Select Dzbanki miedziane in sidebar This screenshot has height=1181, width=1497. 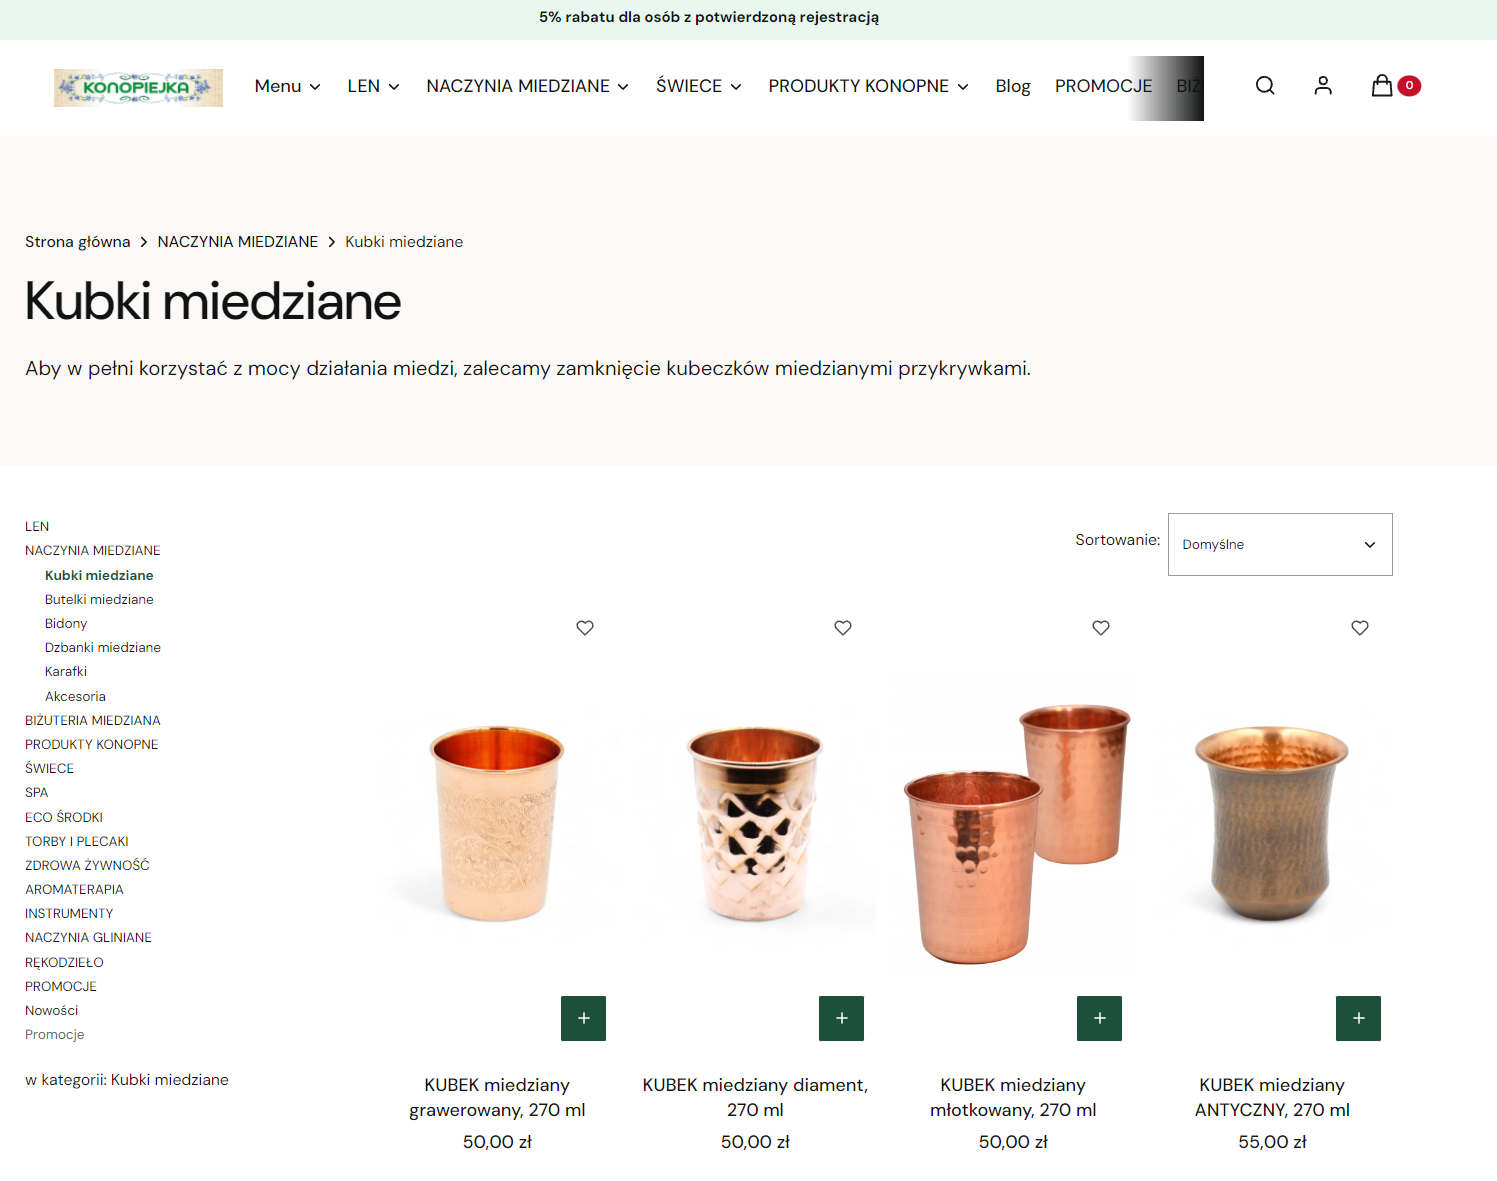[103, 647]
